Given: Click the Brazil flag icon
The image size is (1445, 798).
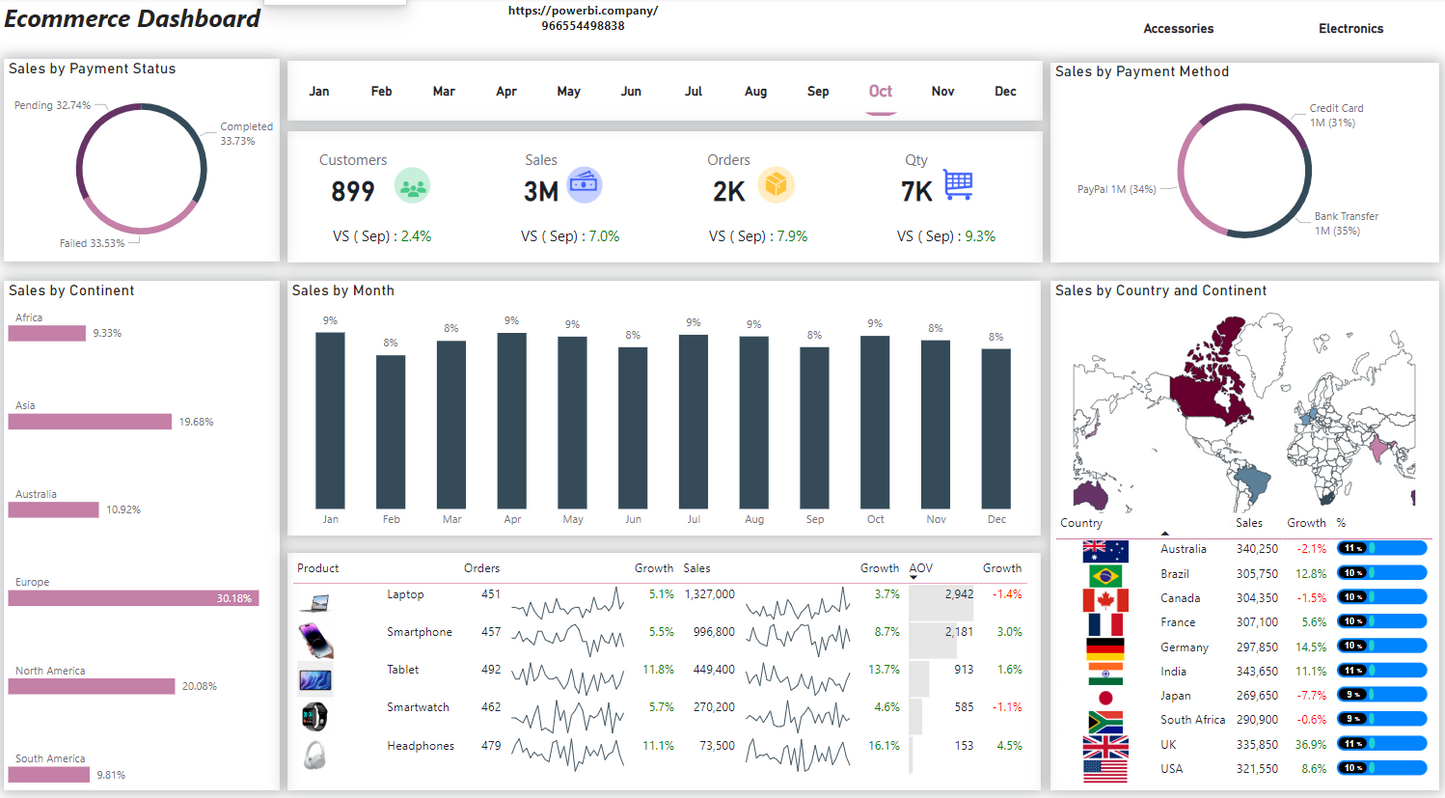Looking at the screenshot, I should [x=1105, y=576].
